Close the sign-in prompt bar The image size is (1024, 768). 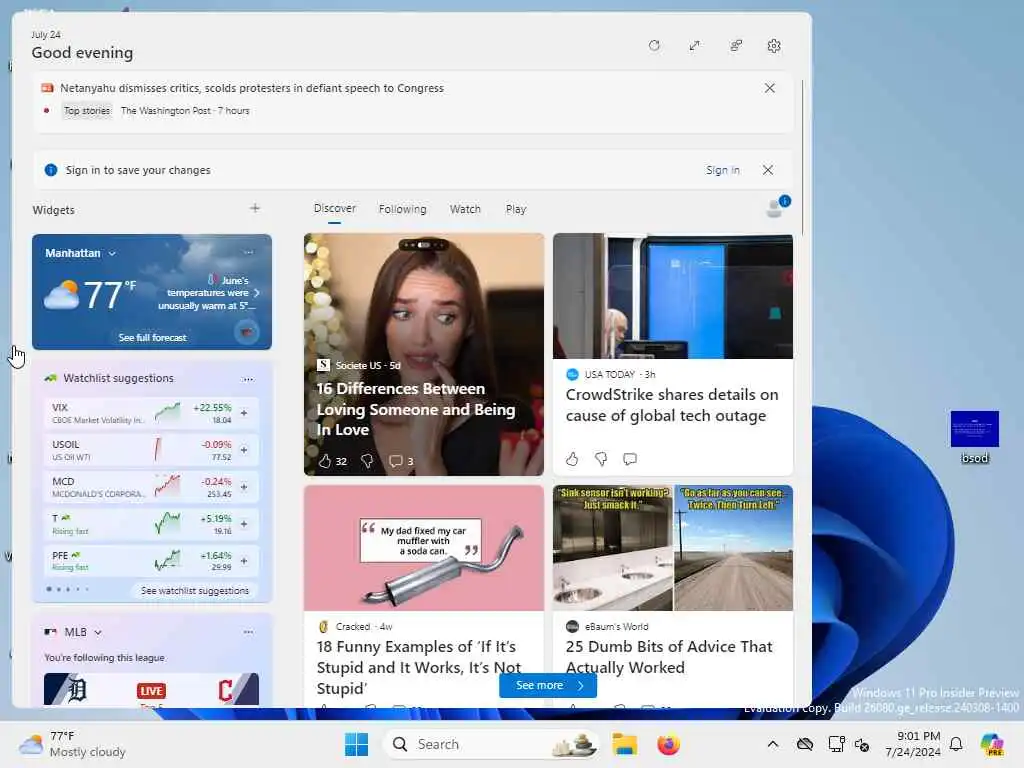point(768,170)
